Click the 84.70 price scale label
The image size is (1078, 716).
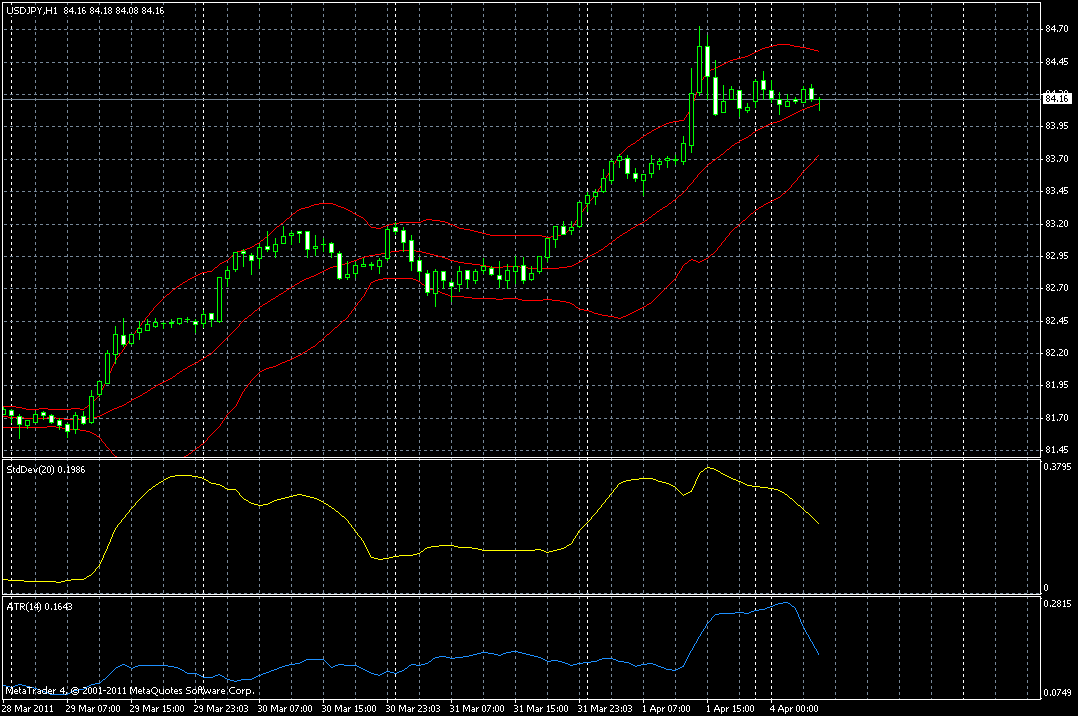[x=1056, y=29]
